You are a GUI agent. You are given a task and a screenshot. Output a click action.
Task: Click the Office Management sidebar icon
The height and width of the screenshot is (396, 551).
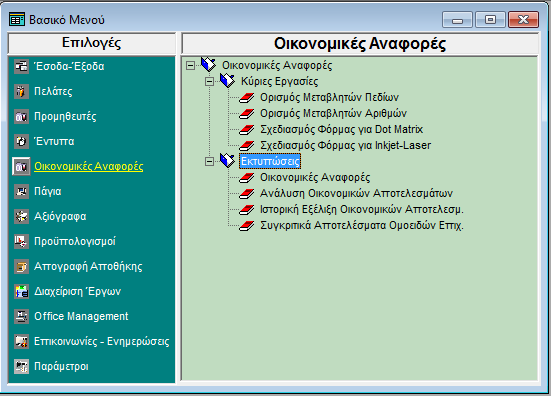coord(21,316)
